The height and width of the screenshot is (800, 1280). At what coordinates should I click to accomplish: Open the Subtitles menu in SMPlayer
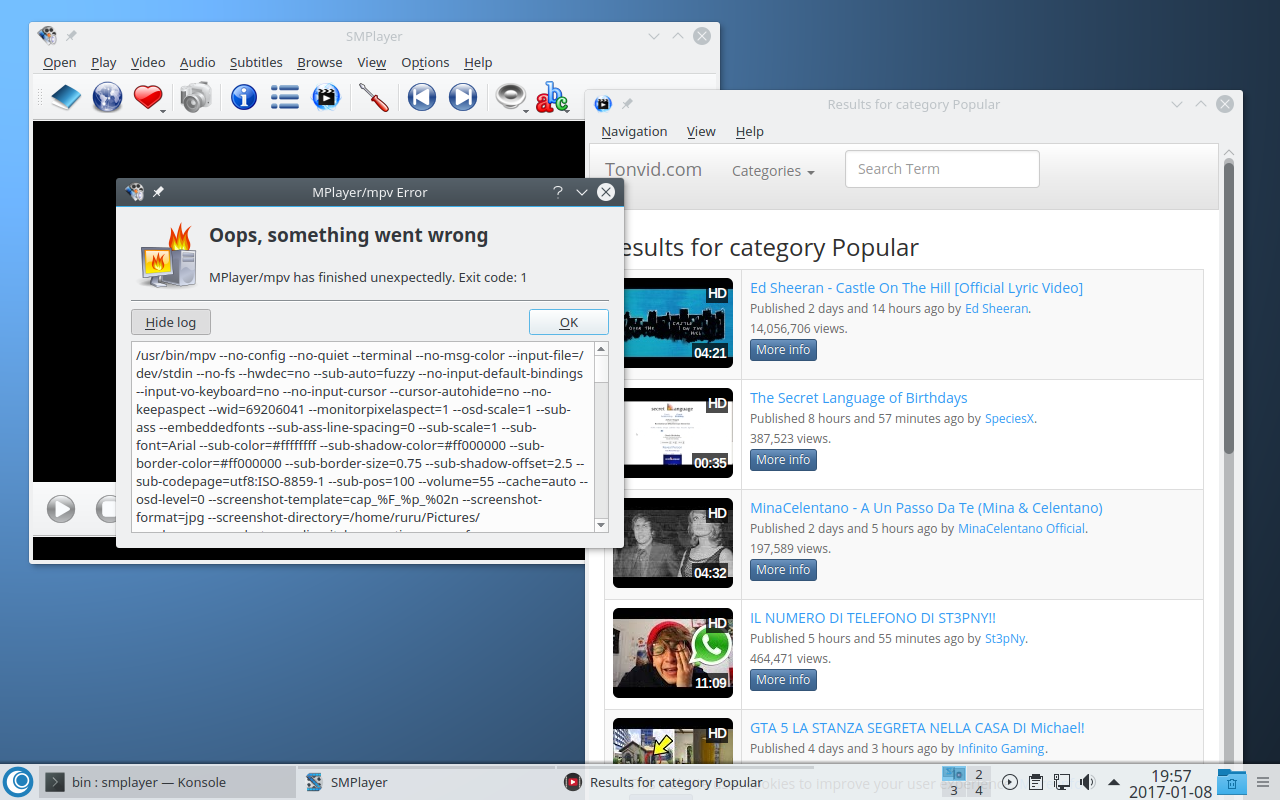click(x=256, y=62)
